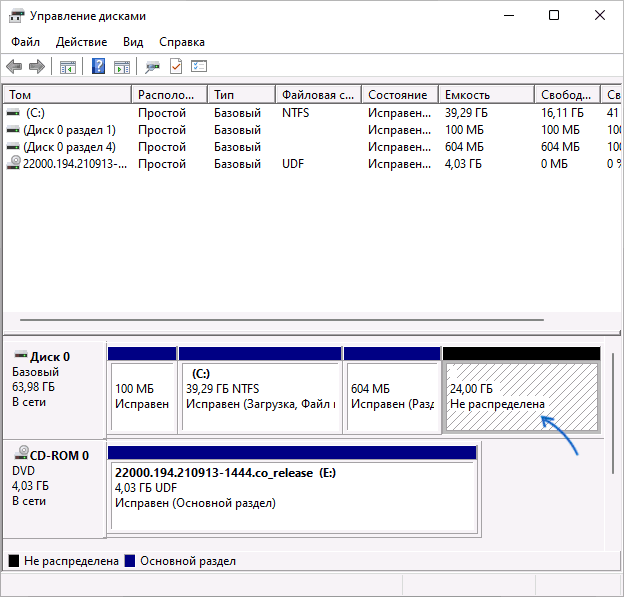Select the CD-ROM 0 UDF volume block
The width and height of the screenshot is (624, 597).
[291, 488]
